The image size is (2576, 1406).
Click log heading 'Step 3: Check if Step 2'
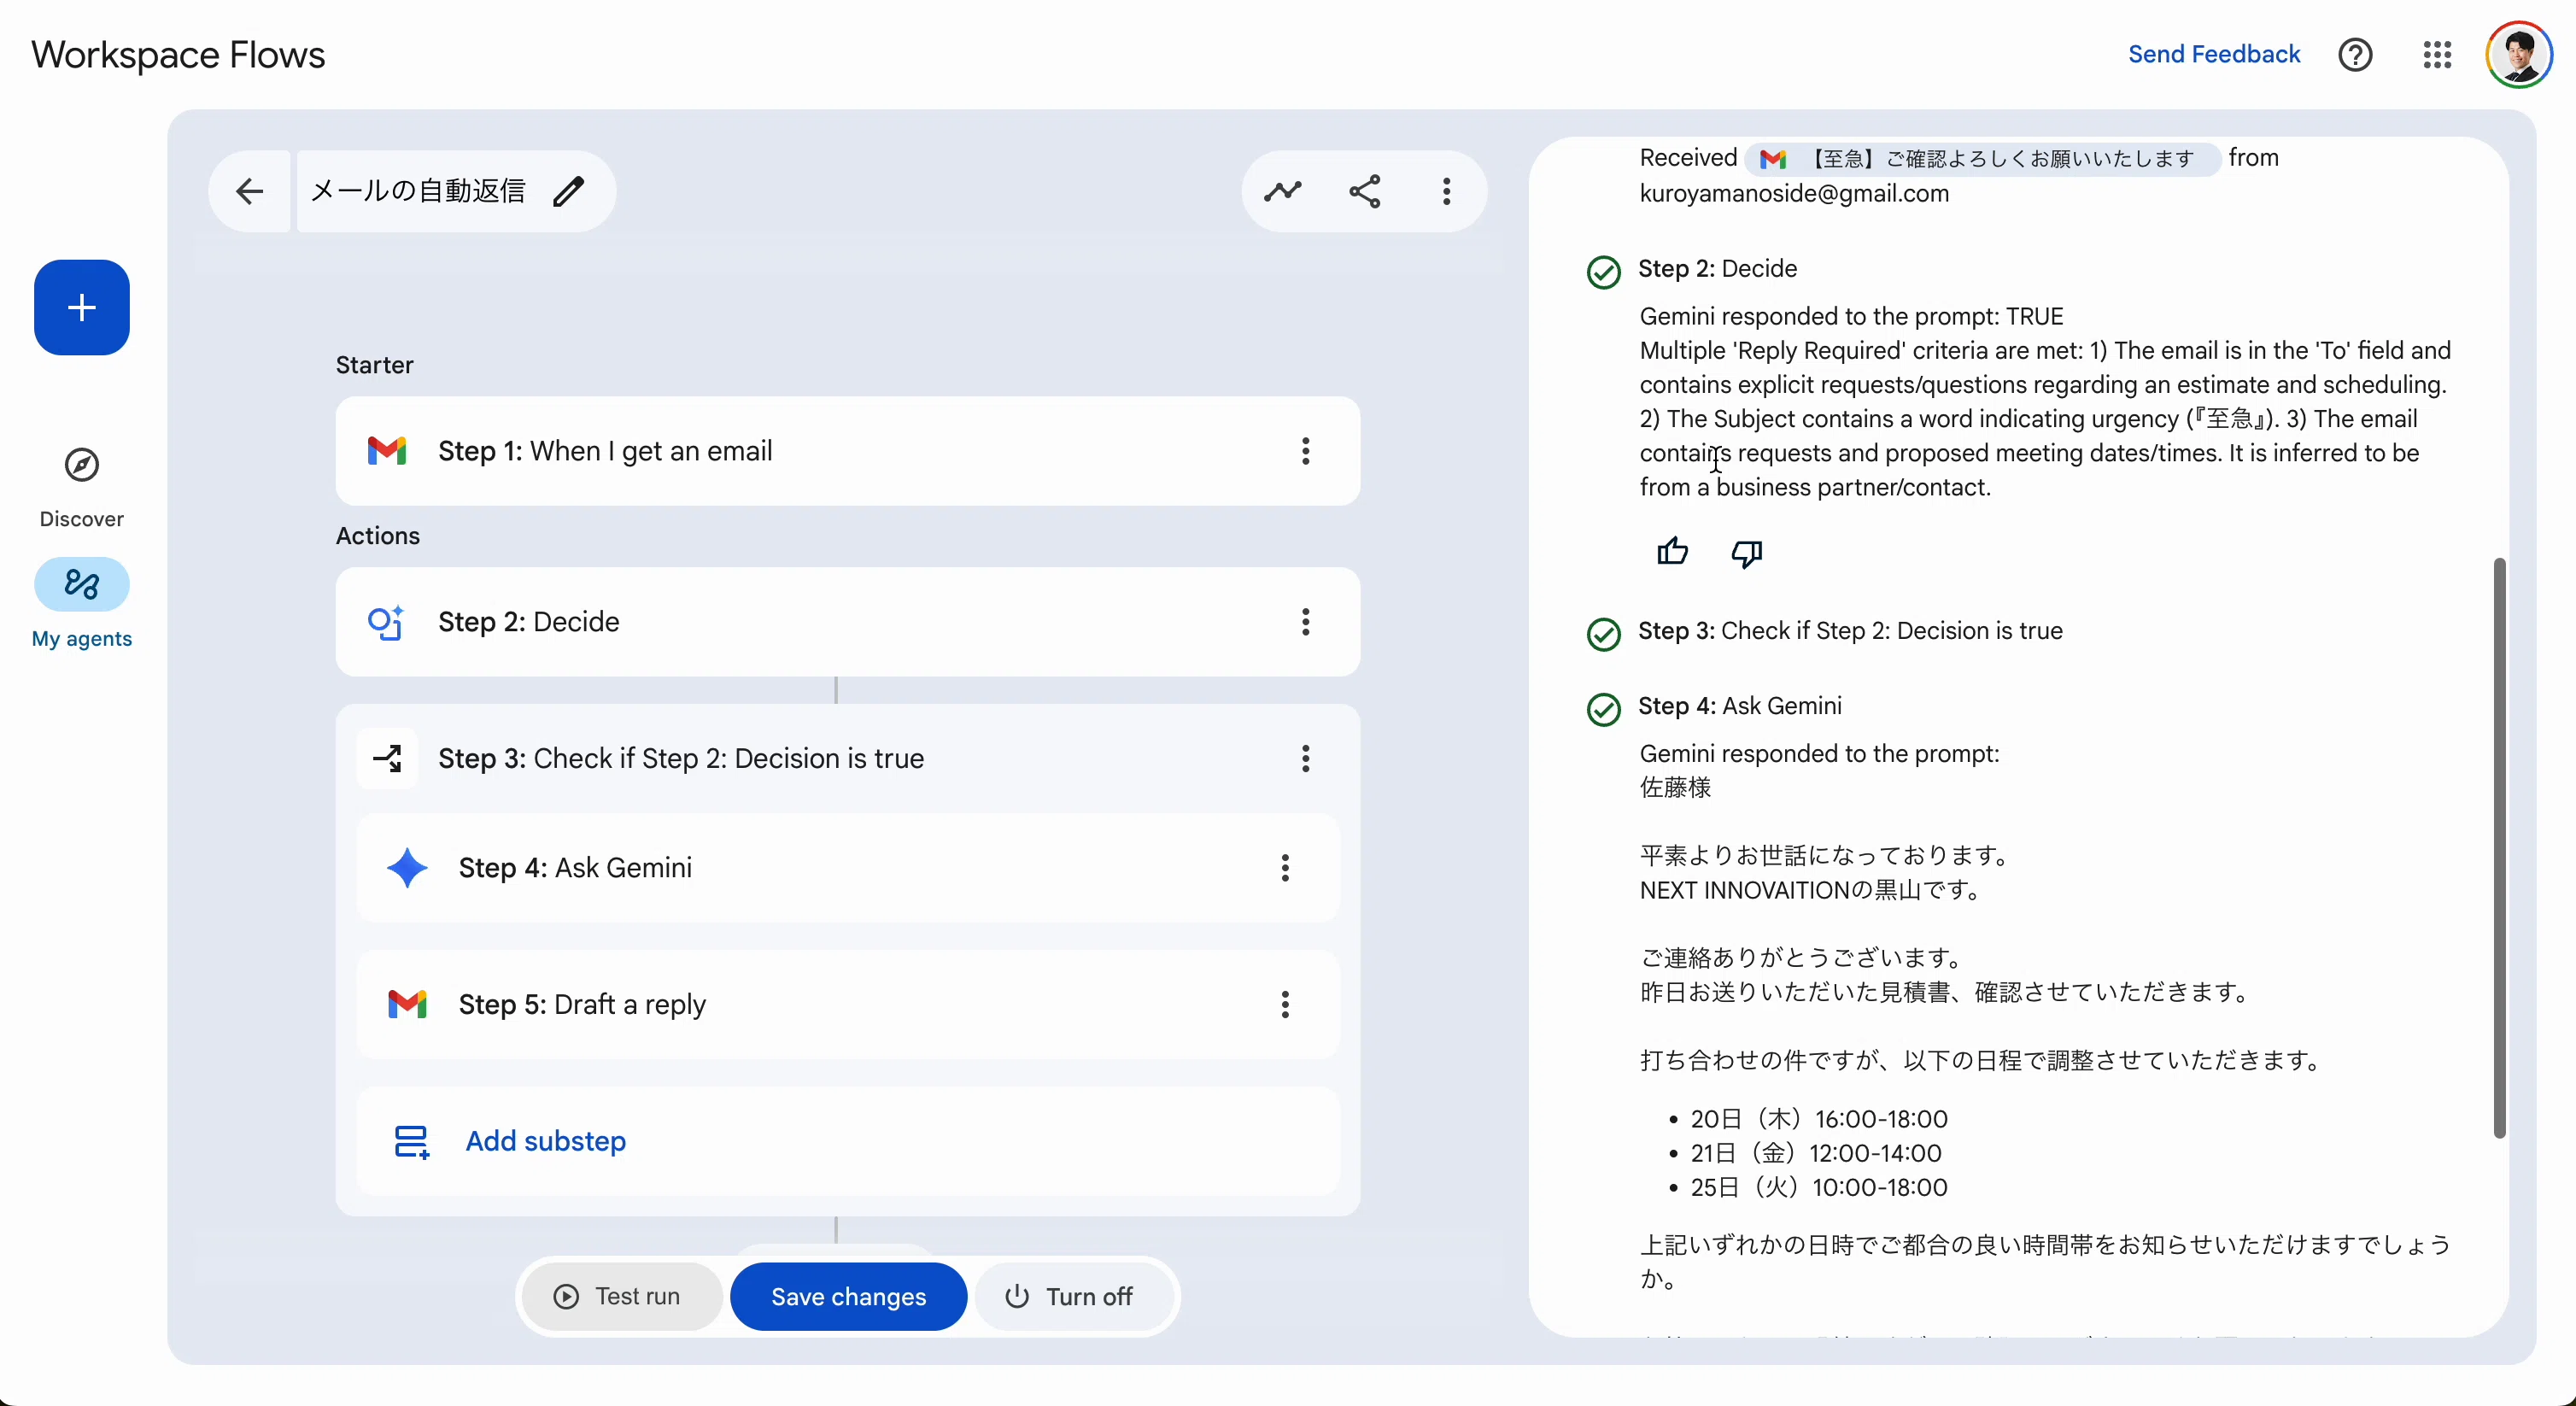[1850, 631]
